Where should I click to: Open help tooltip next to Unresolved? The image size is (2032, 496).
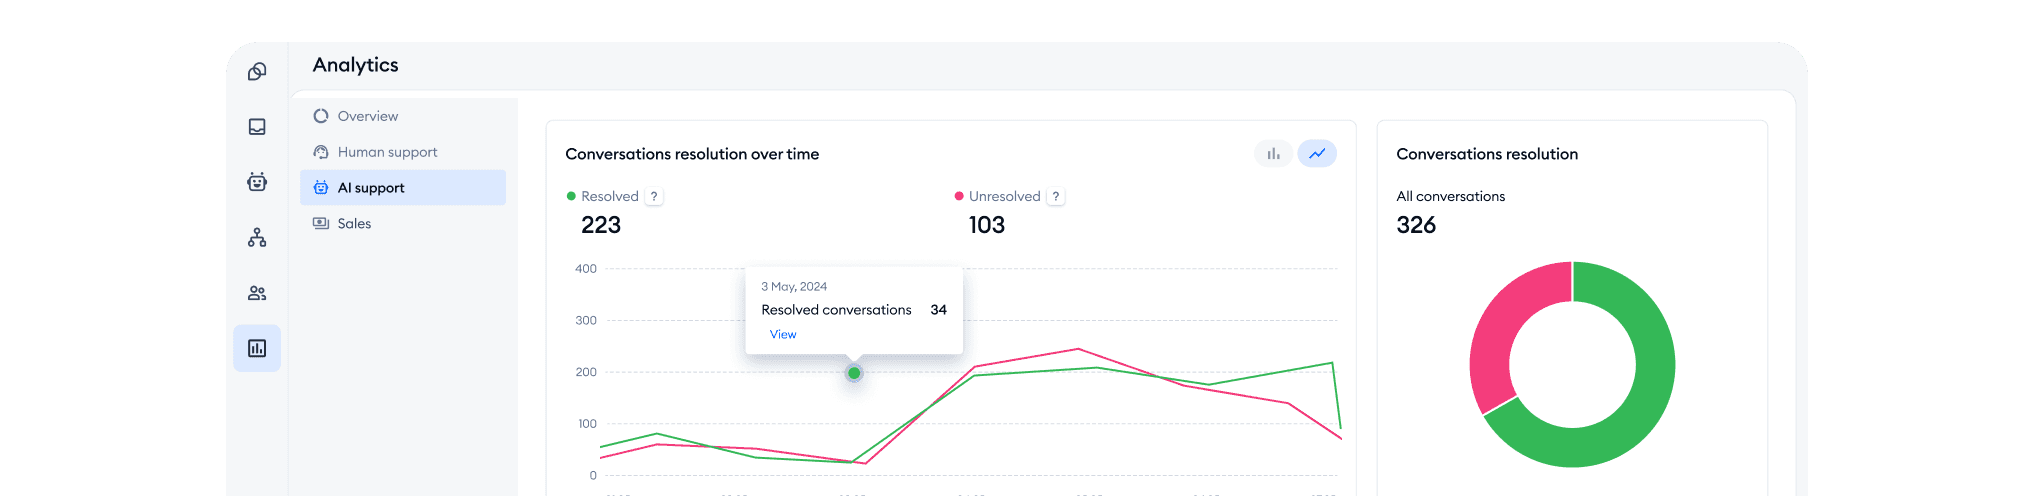pos(1056,197)
